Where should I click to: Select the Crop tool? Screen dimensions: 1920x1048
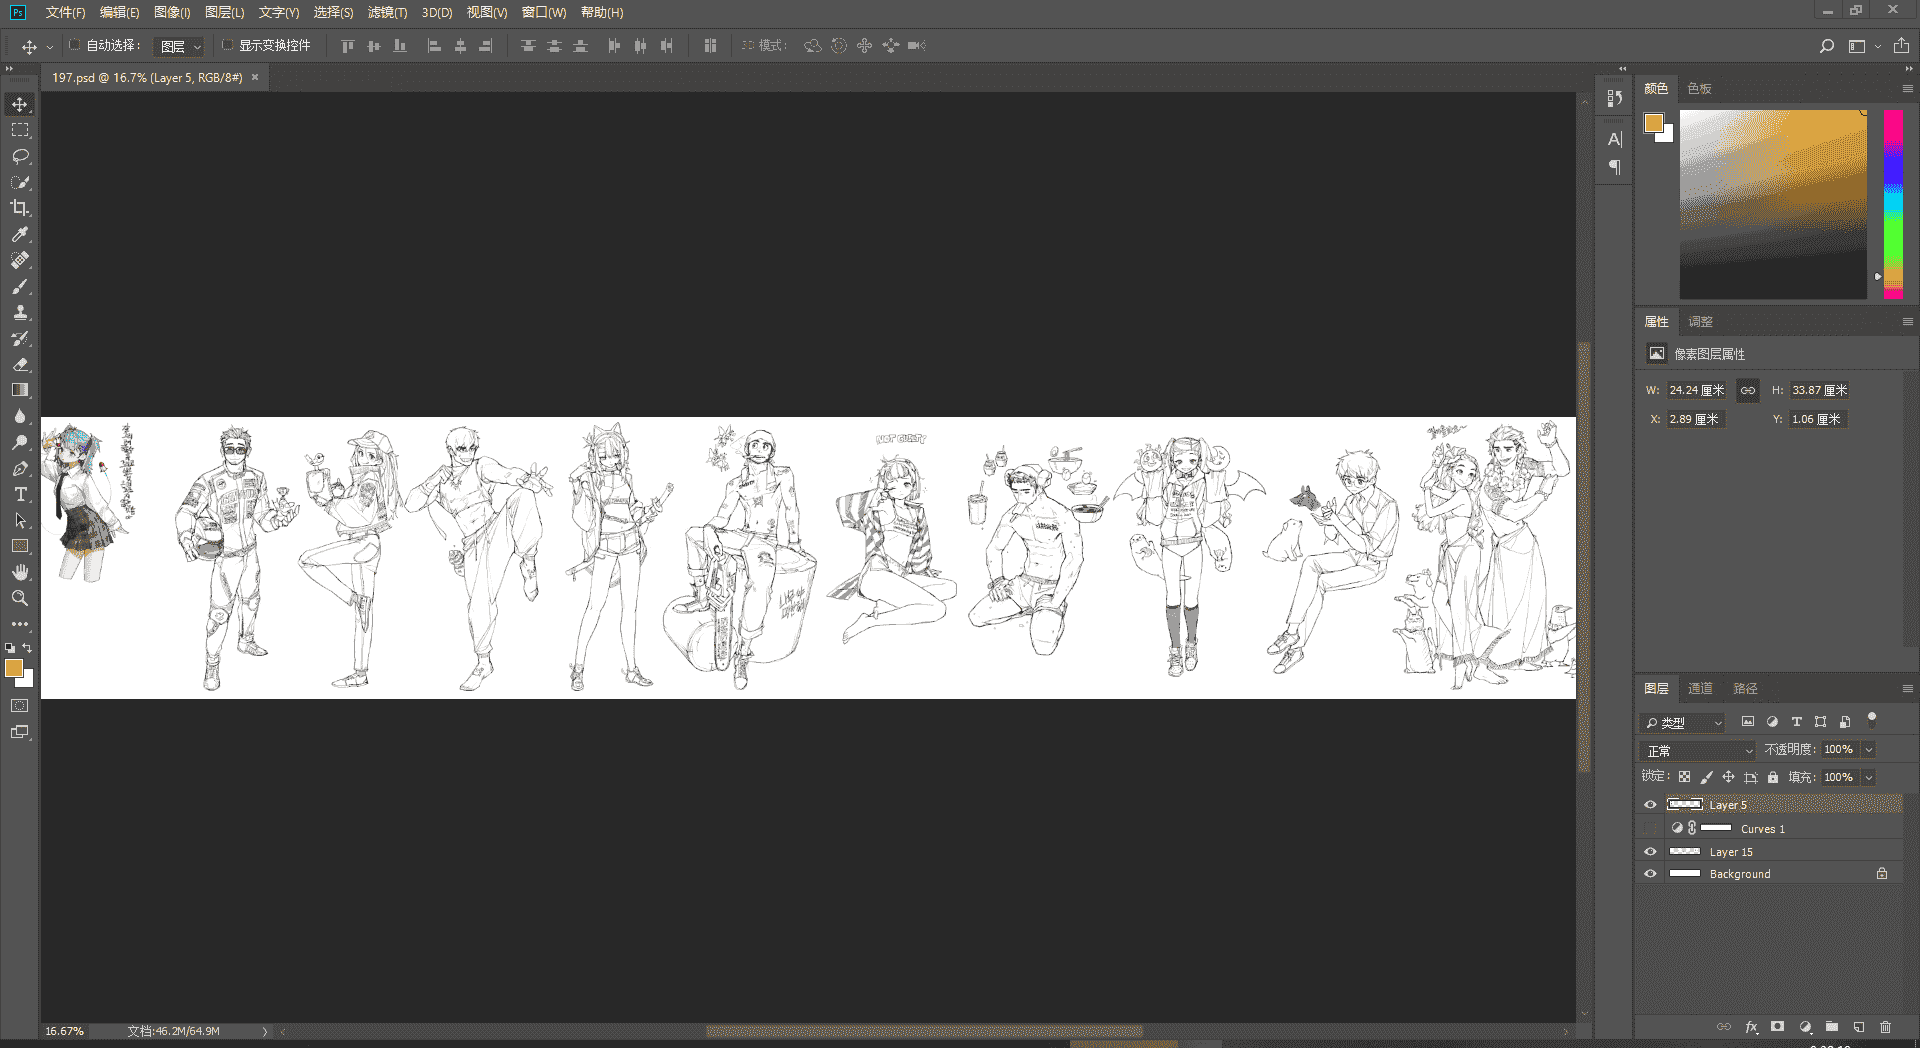pos(20,208)
